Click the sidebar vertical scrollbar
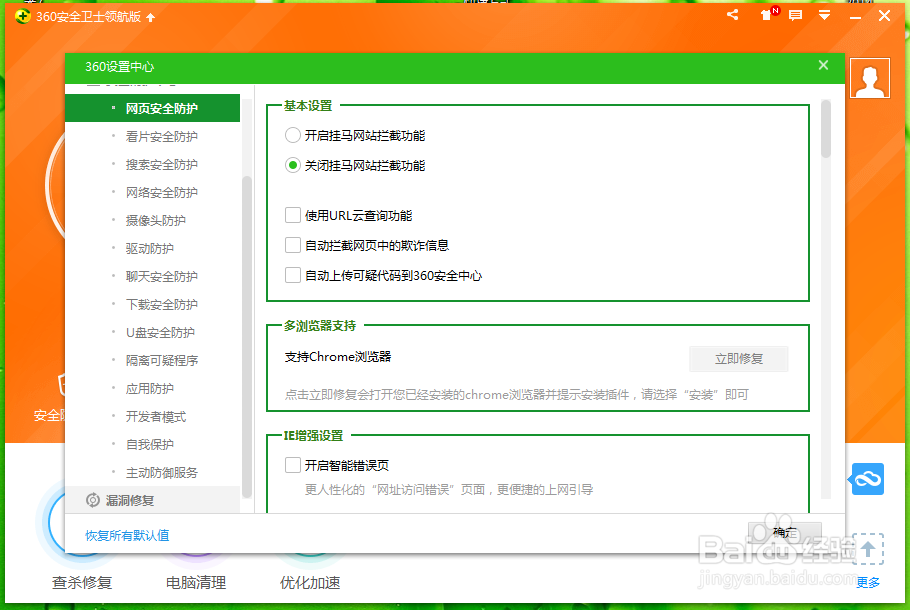This screenshot has width=910, height=610. [247, 337]
